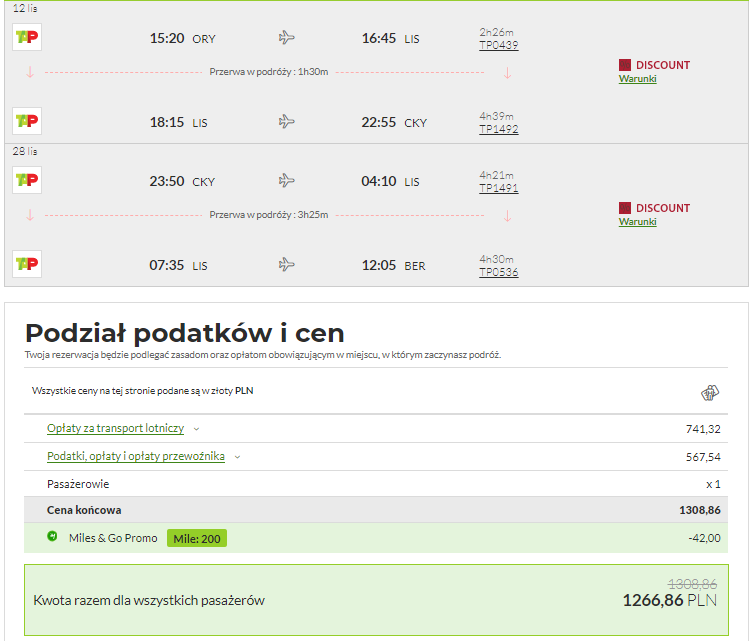Open flight number TP1492 details

[x=499, y=129]
